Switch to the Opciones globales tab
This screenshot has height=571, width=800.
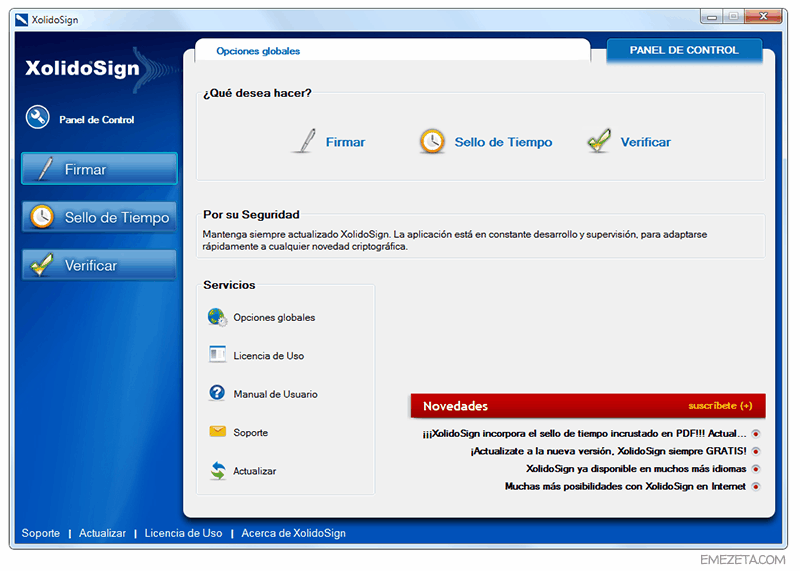click(x=258, y=51)
